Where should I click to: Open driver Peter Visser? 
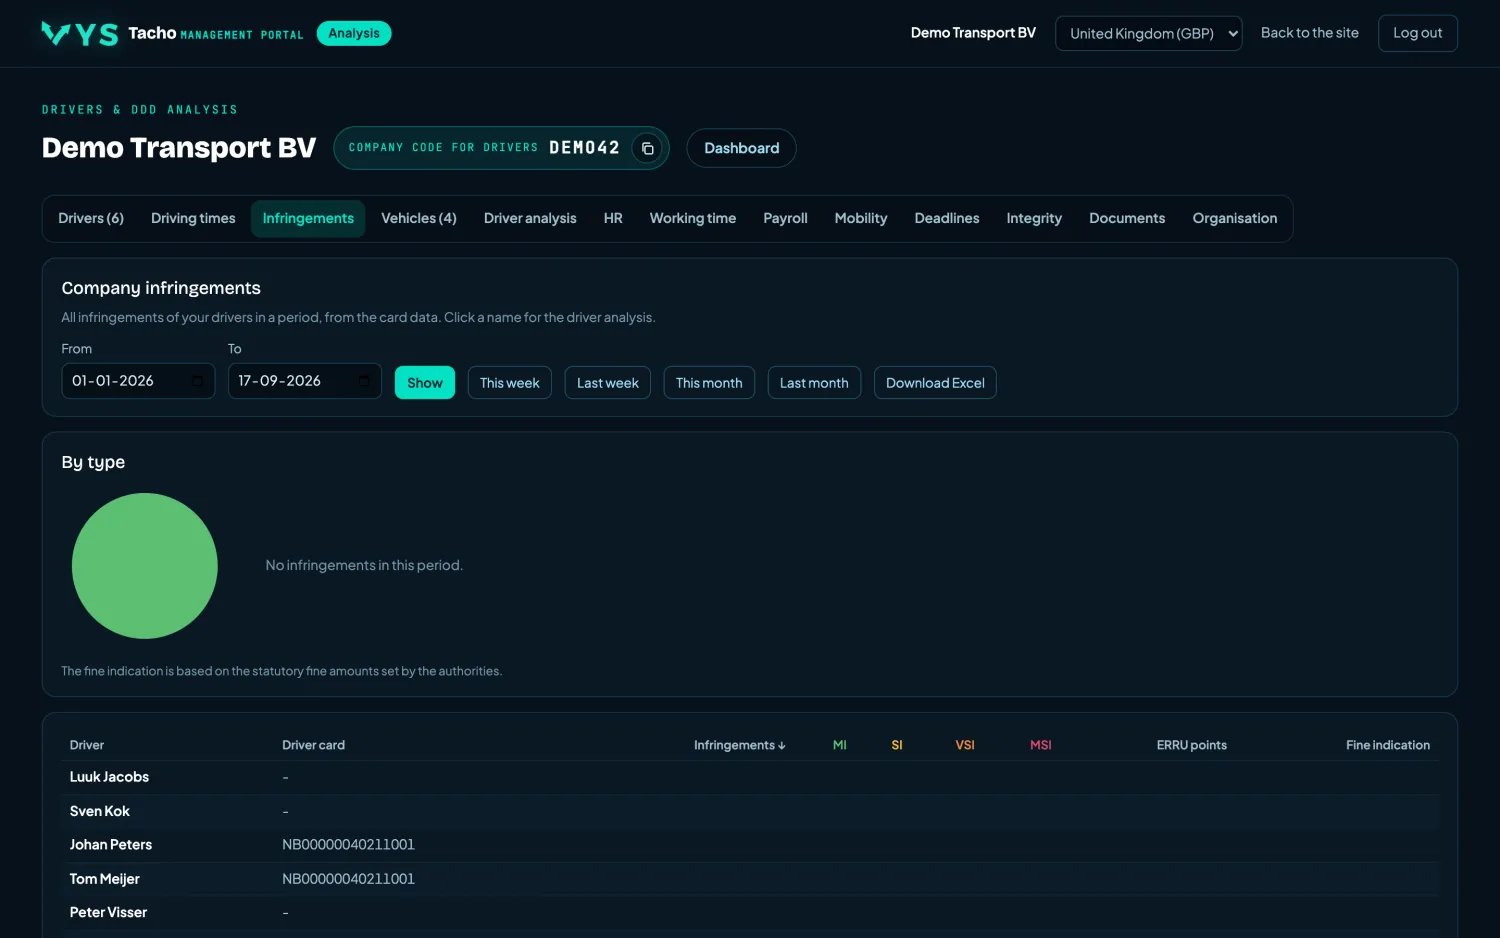108,912
